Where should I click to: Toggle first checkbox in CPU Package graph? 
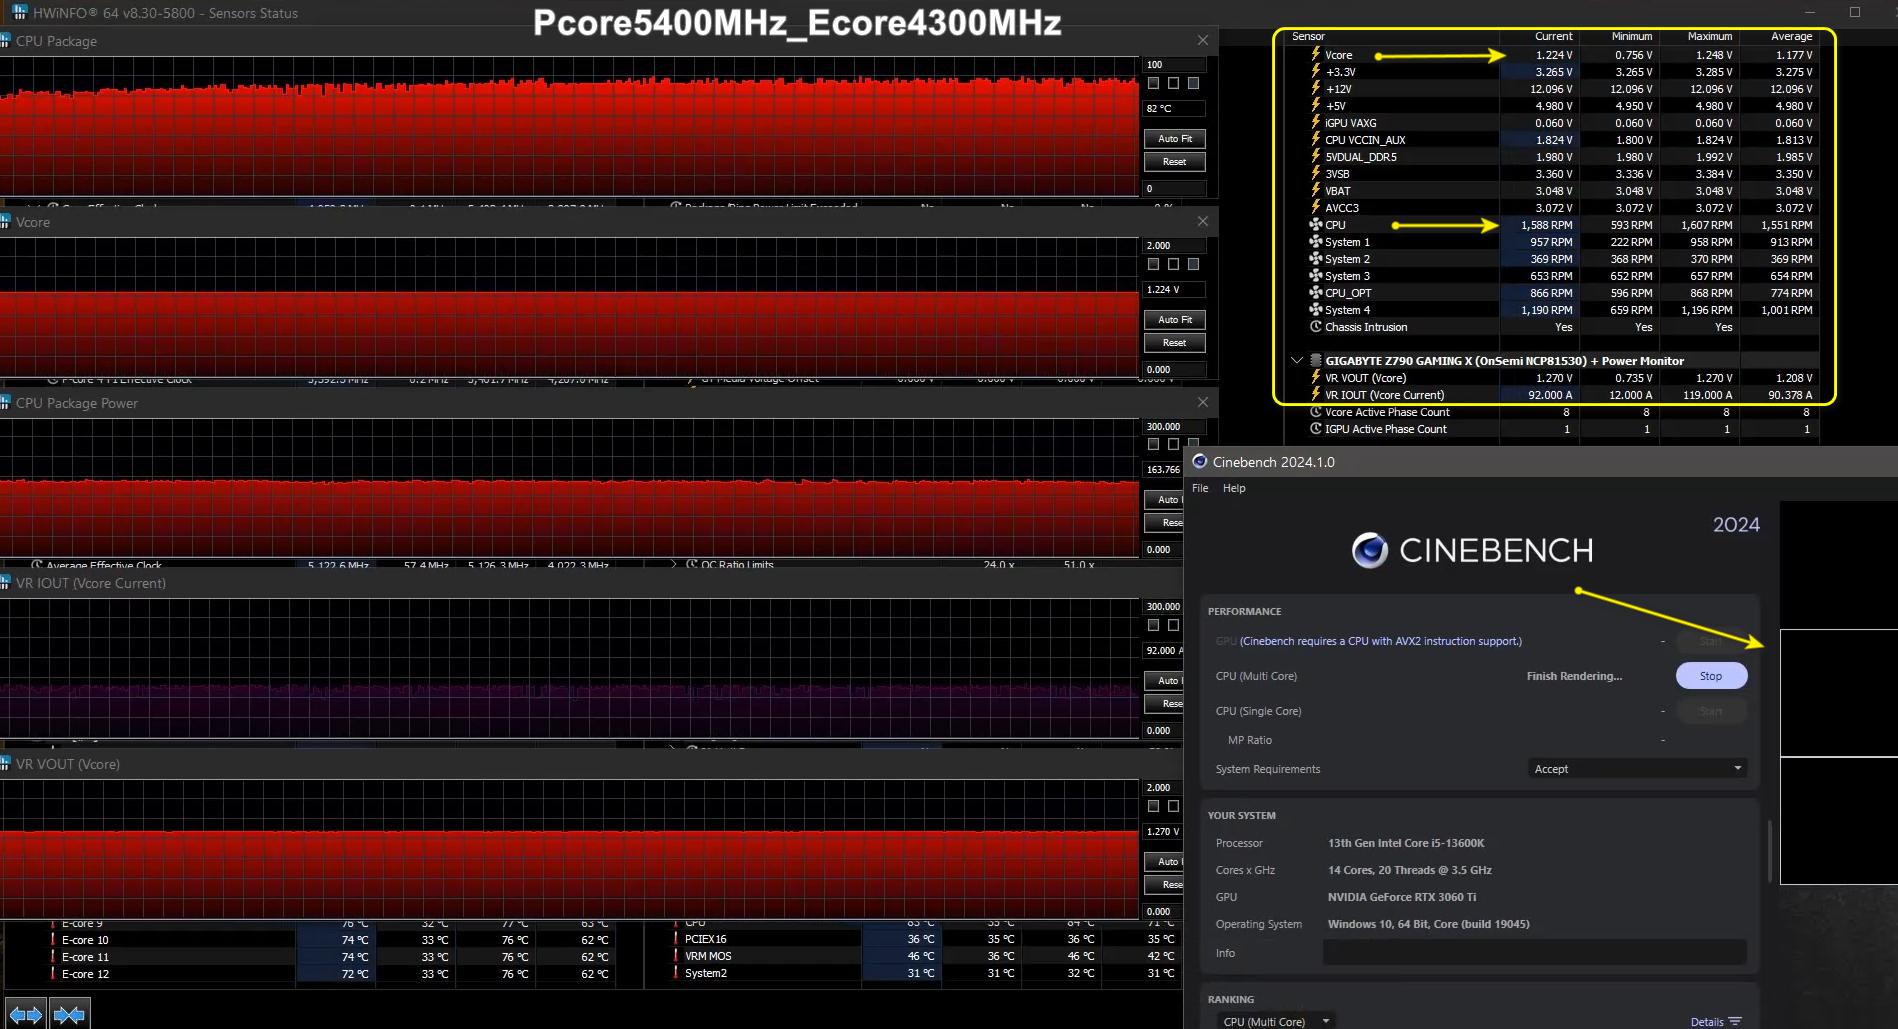tap(1154, 83)
